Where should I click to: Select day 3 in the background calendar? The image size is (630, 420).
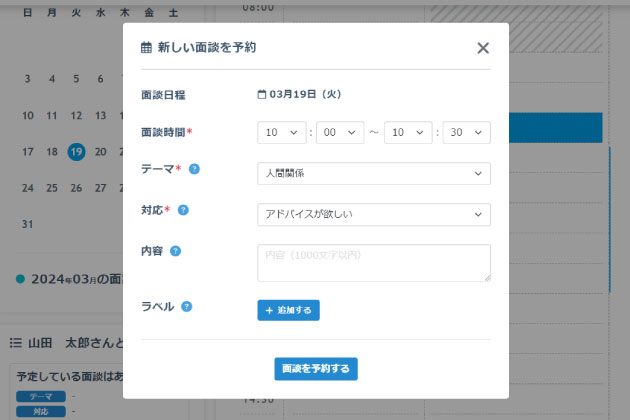27,79
